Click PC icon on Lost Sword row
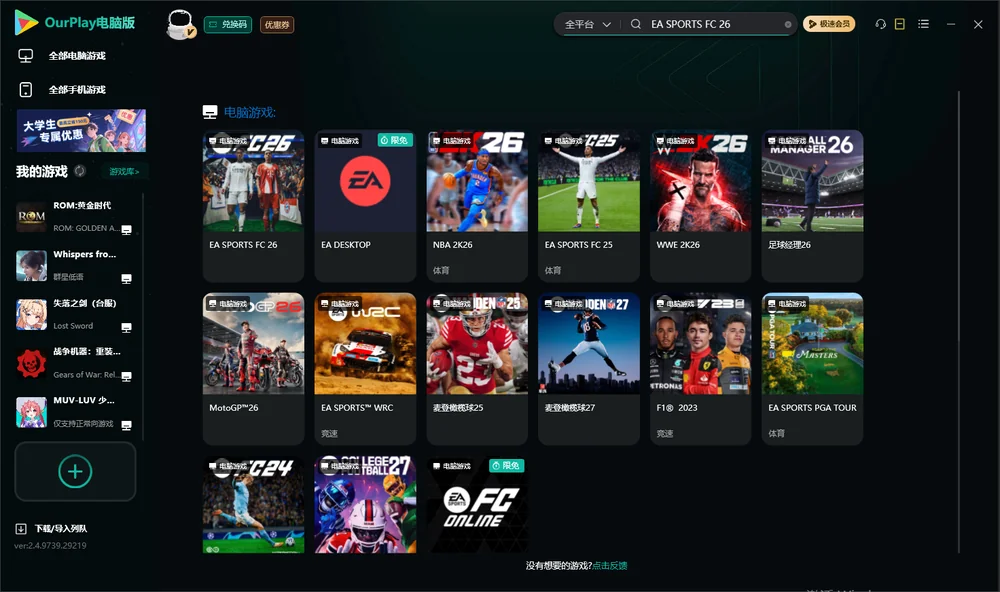 126,327
